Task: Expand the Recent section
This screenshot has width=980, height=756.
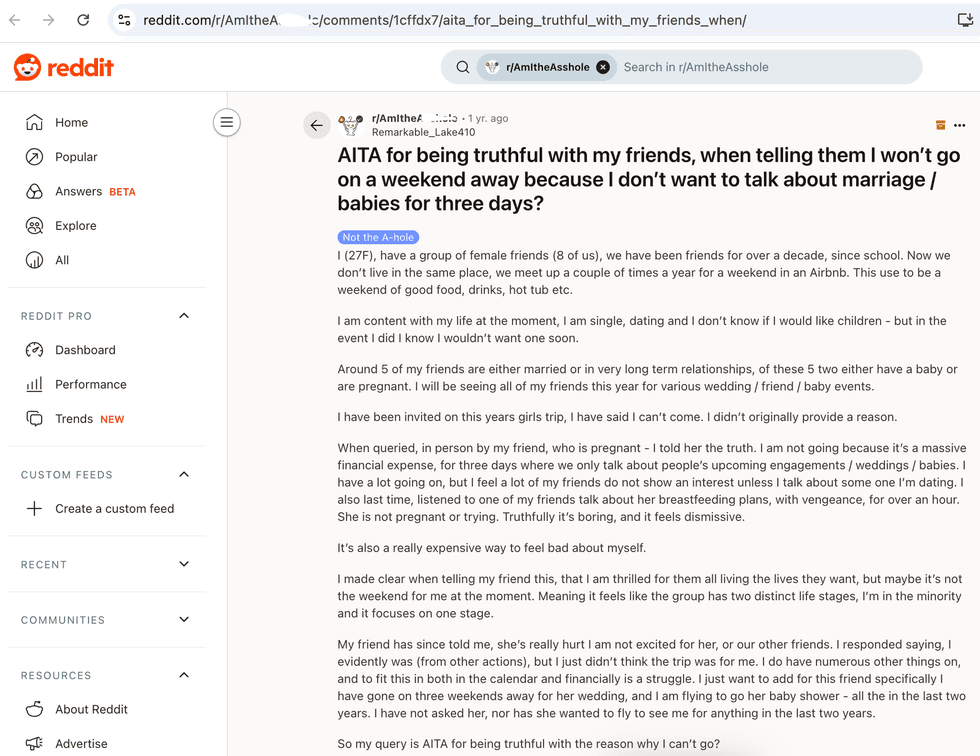Action: tap(184, 564)
